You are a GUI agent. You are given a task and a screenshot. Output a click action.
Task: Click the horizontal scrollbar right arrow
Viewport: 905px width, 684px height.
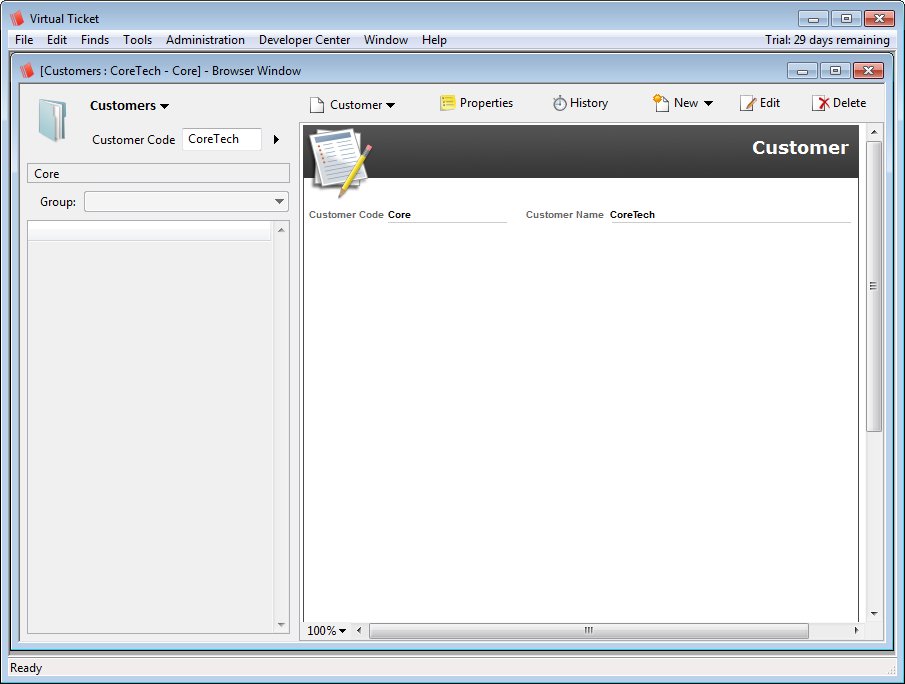coord(856,630)
